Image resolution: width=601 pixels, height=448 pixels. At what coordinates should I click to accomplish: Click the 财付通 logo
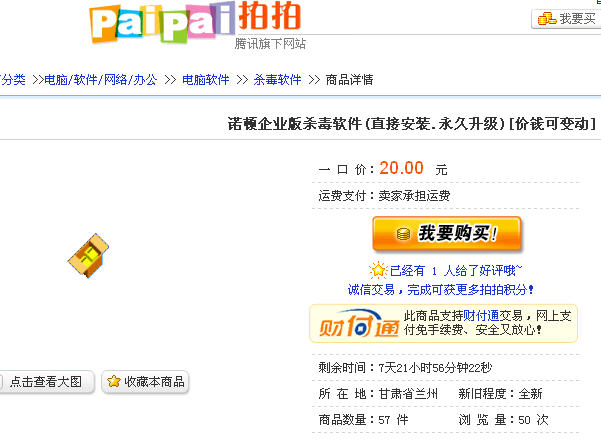(358, 323)
